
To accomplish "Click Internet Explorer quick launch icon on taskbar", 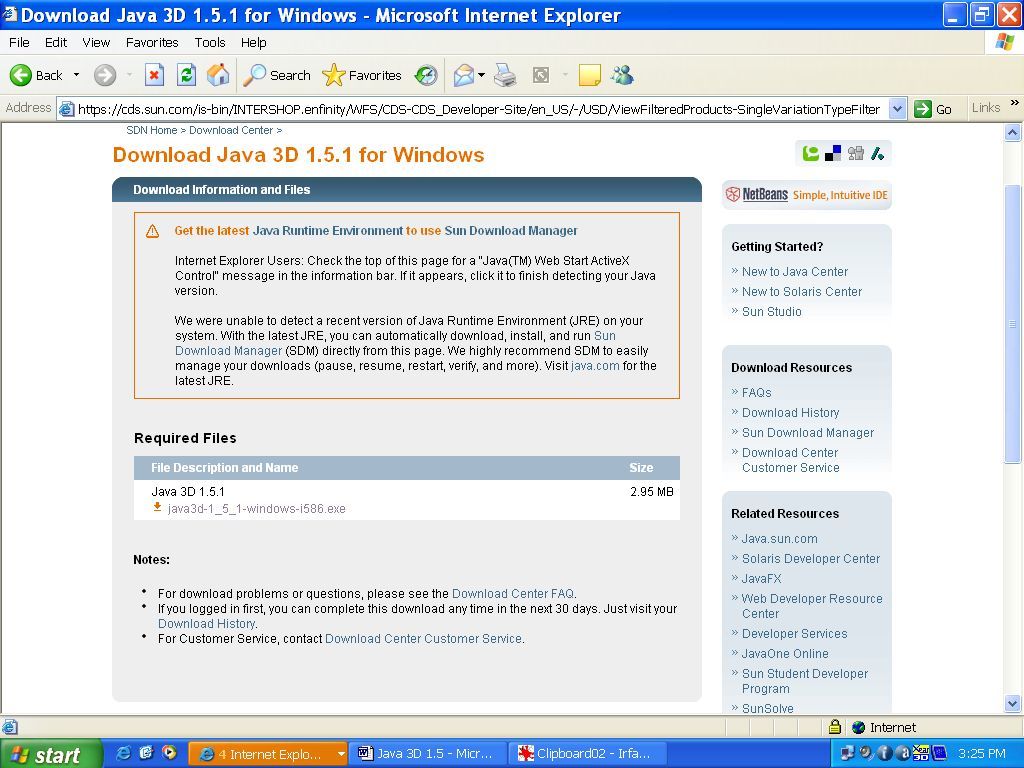I will coord(123,753).
